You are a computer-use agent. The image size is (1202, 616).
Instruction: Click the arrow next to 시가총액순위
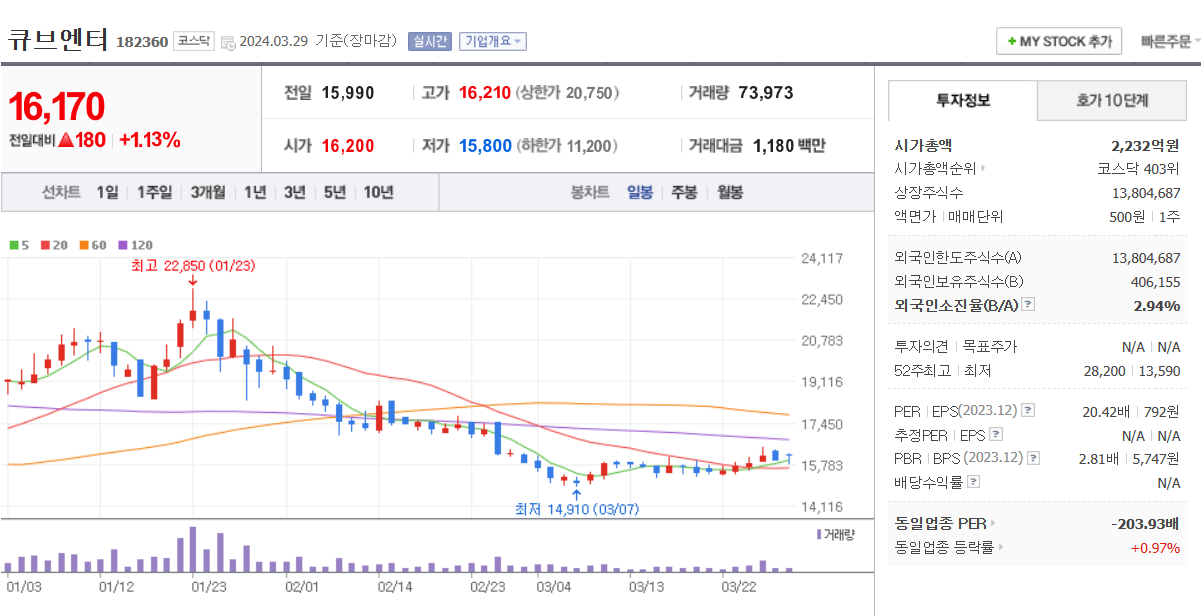click(x=983, y=169)
